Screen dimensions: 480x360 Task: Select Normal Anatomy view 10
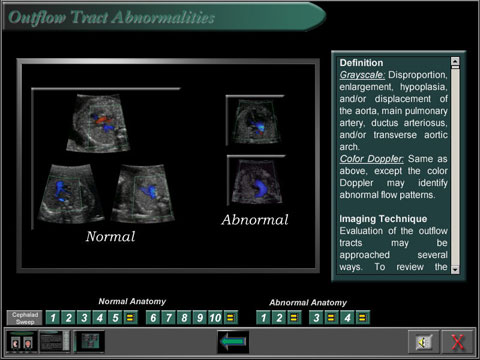215,318
